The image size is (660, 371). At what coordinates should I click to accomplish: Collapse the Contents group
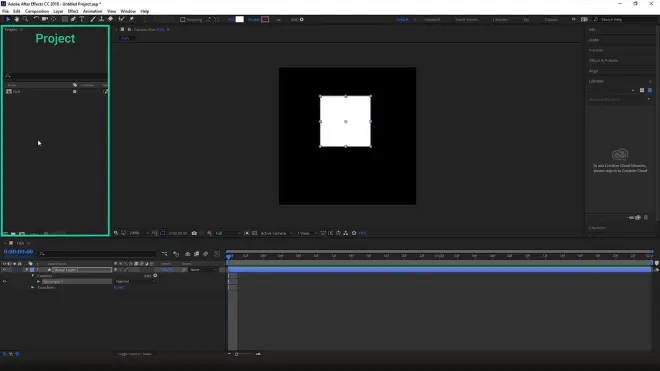32,275
